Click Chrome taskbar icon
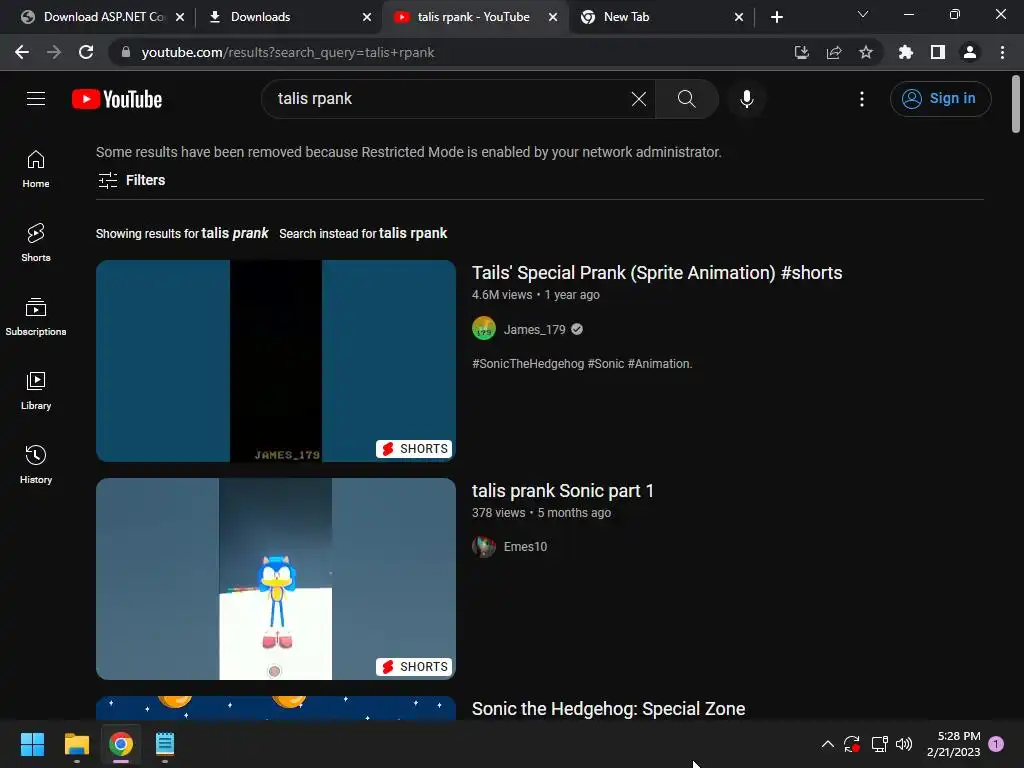Viewport: 1024px width, 768px height. [x=121, y=744]
